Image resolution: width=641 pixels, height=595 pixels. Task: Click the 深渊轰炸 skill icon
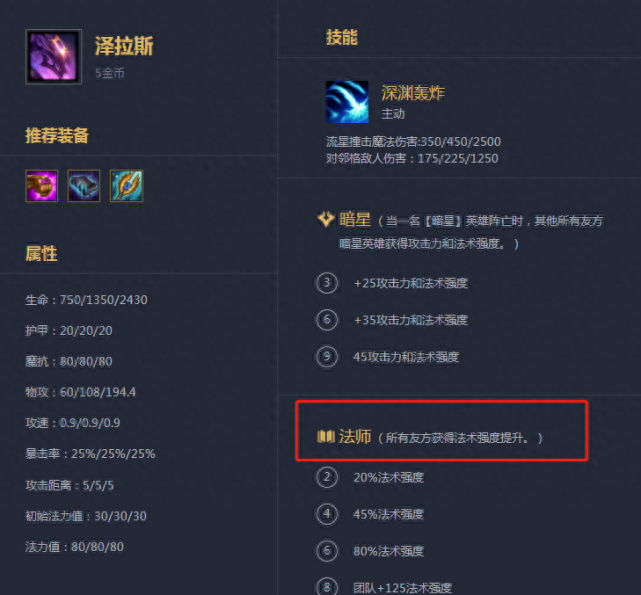tap(347, 102)
